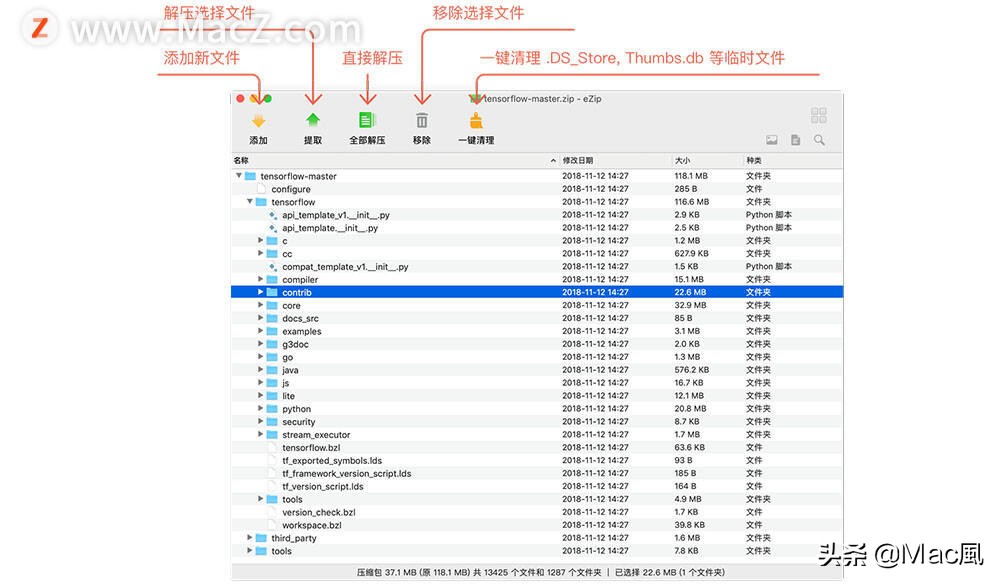Click the search magnifier icon
The height and width of the screenshot is (585, 1000).
coord(819,140)
